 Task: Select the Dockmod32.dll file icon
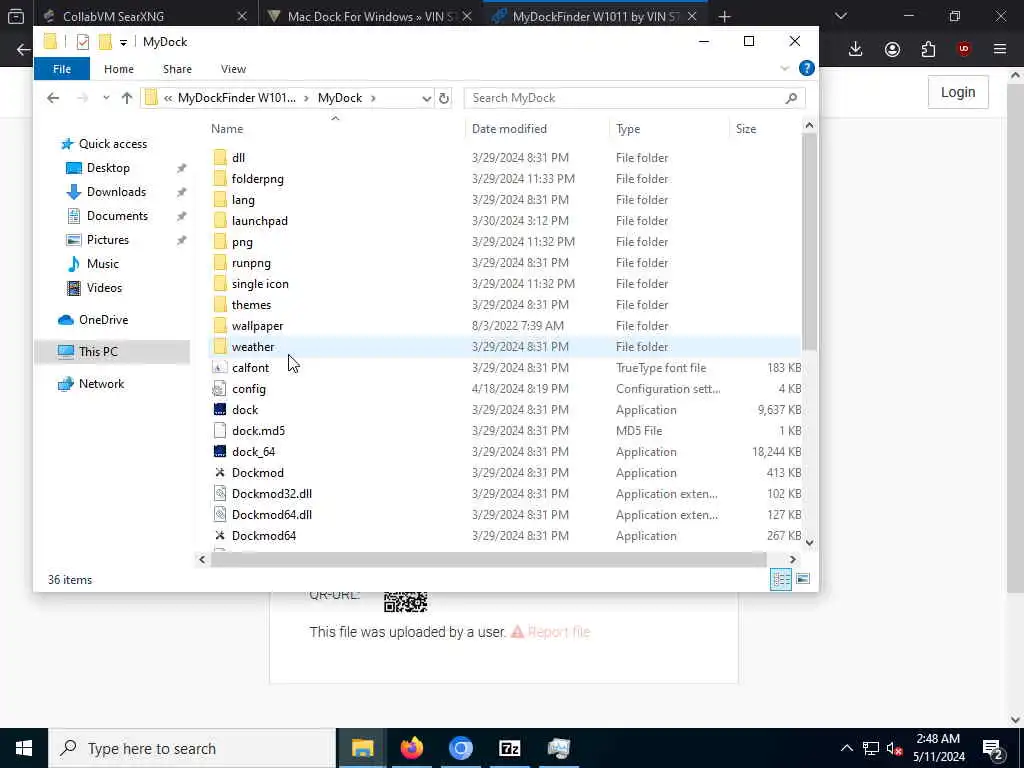pyautogui.click(x=220, y=494)
